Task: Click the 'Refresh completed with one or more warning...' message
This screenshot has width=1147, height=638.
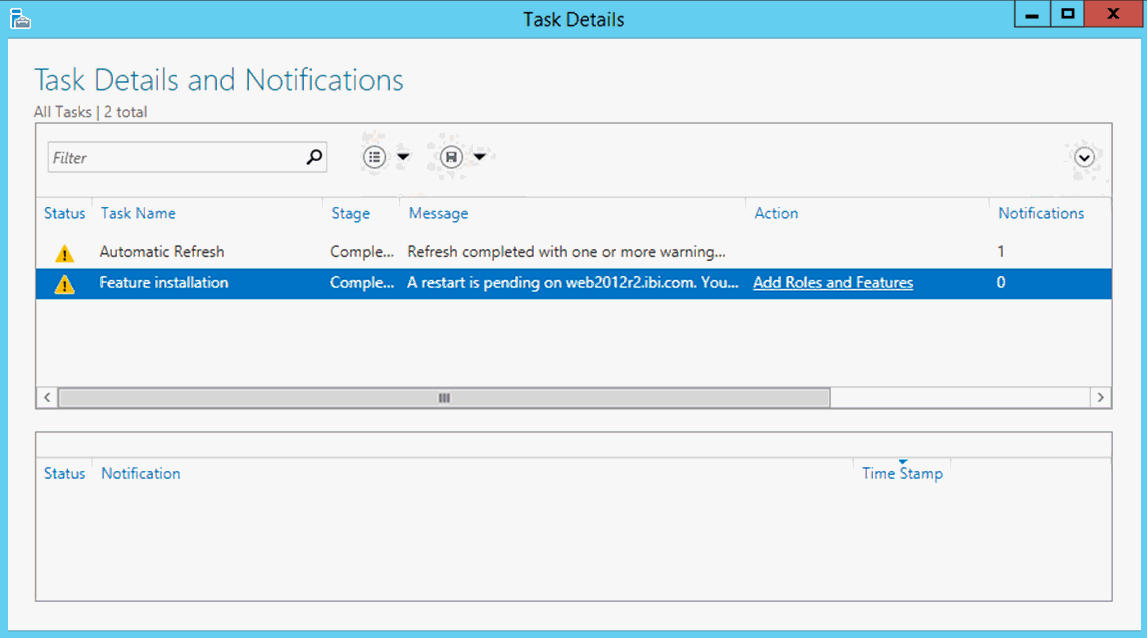Action: (x=566, y=252)
